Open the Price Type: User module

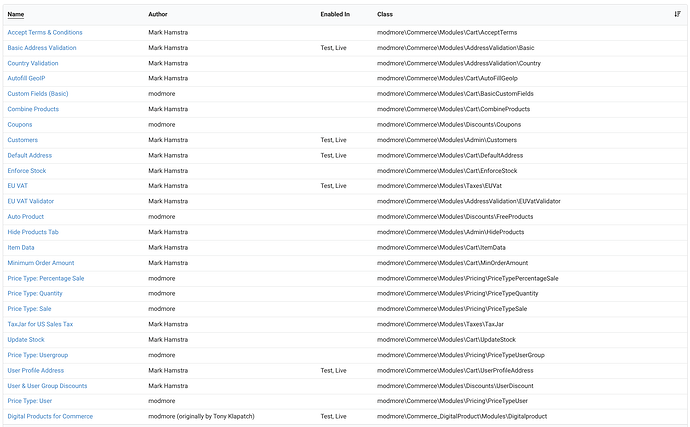29,400
